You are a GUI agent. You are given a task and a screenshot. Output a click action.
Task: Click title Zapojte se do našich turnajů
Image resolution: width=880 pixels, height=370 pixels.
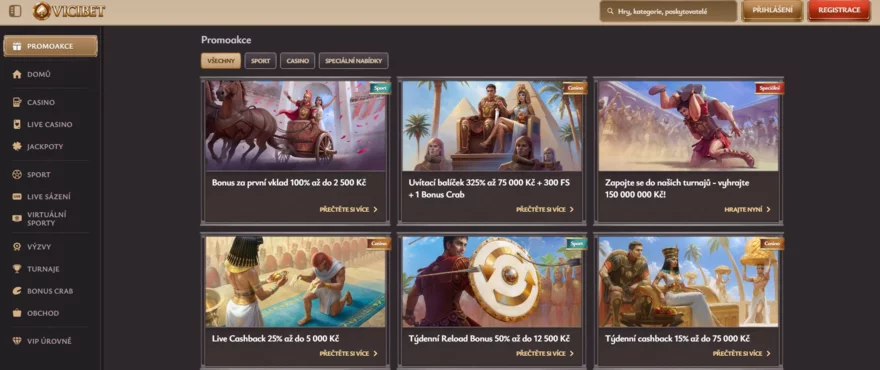(677, 189)
